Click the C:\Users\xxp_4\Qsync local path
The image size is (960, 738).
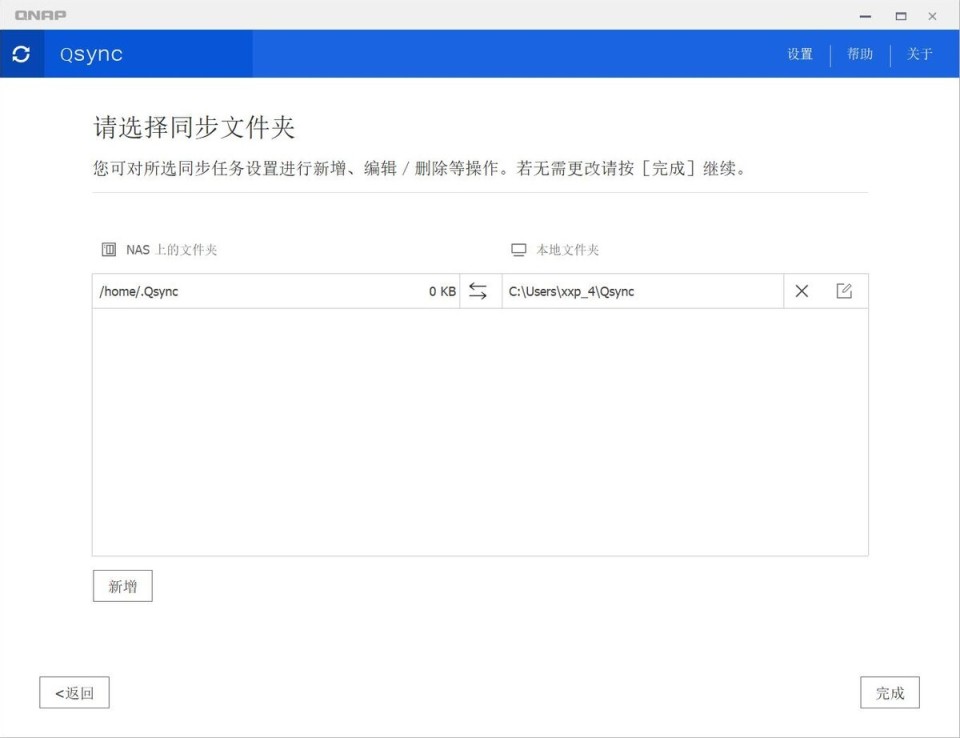(x=574, y=291)
